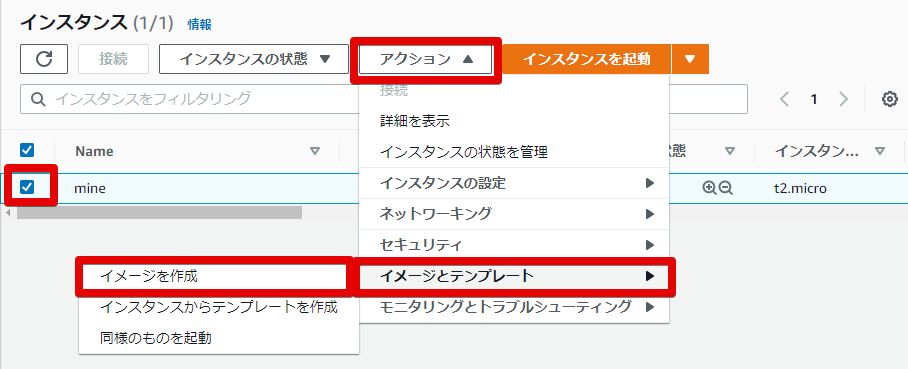The height and width of the screenshot is (369, 908).
Task: Collapse the アクション dropdown menu
Action: 426,59
